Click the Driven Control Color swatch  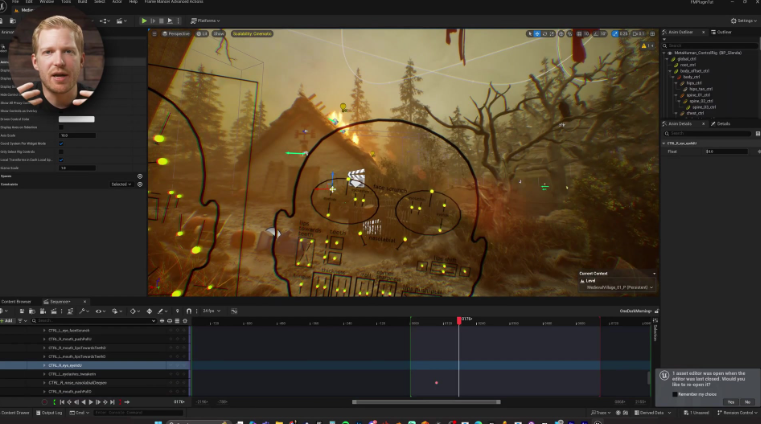pyautogui.click(x=77, y=119)
